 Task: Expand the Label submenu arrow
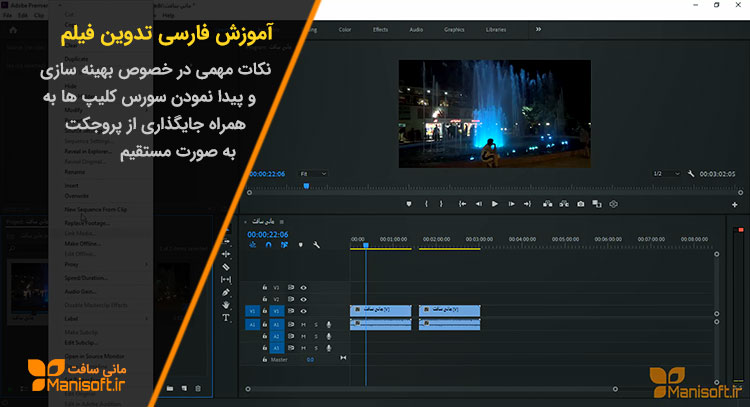[146, 319]
